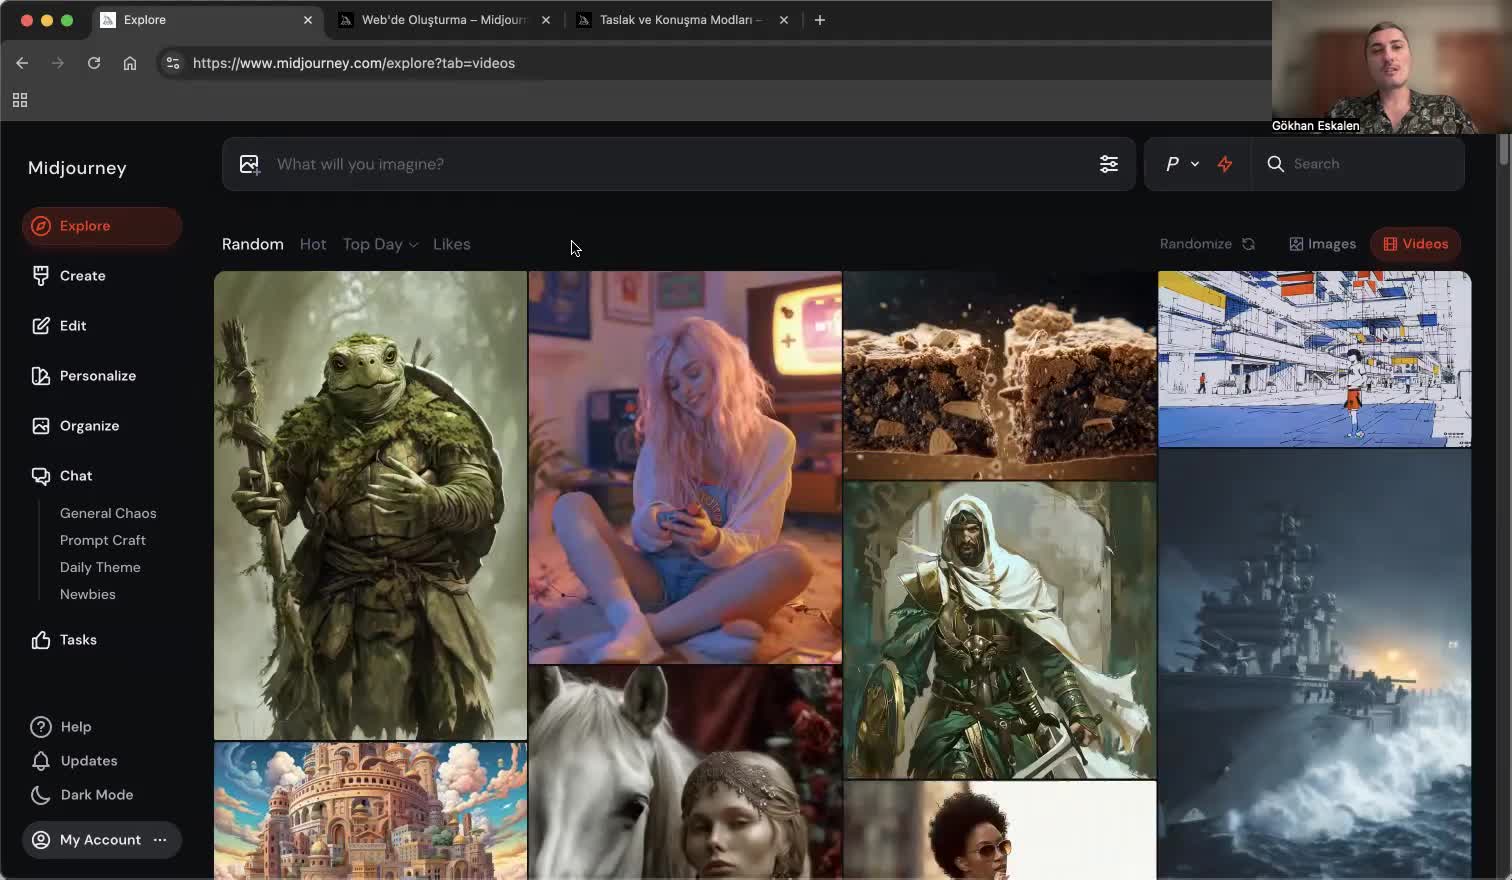Screen dimensions: 1512x880
Task: Open the Prompt Craft chat room
Action: point(103,540)
